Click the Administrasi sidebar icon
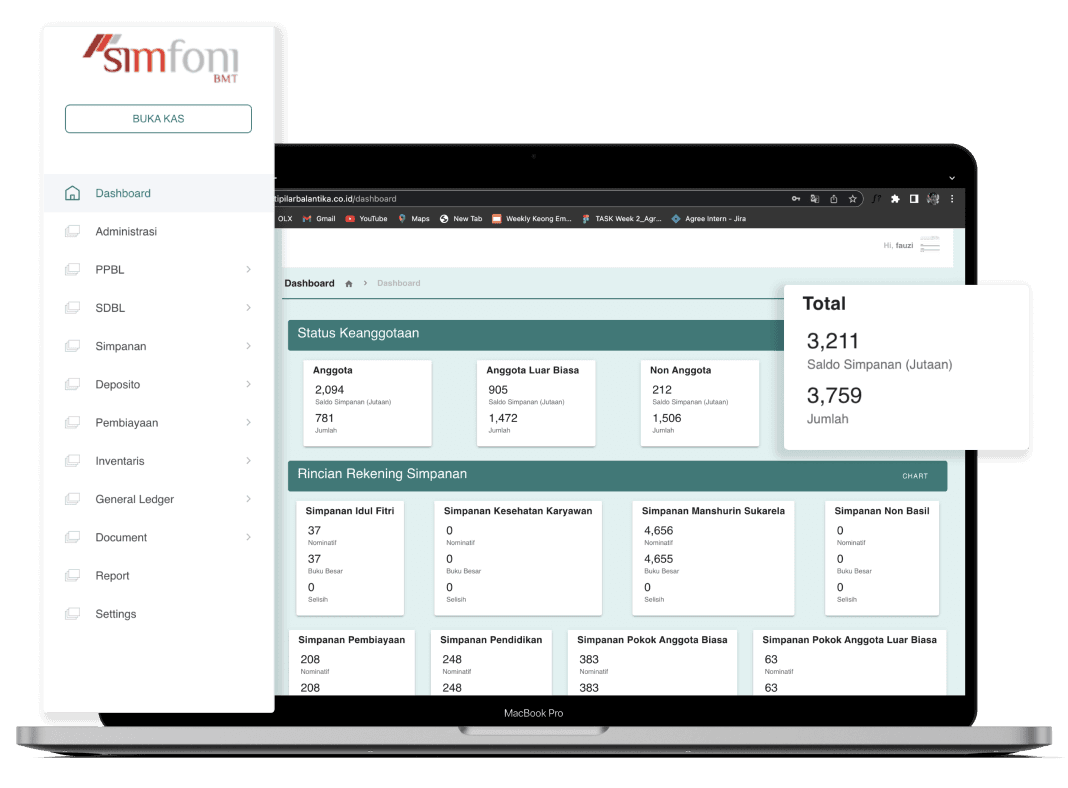The width and height of the screenshot is (1068, 788). point(72,232)
